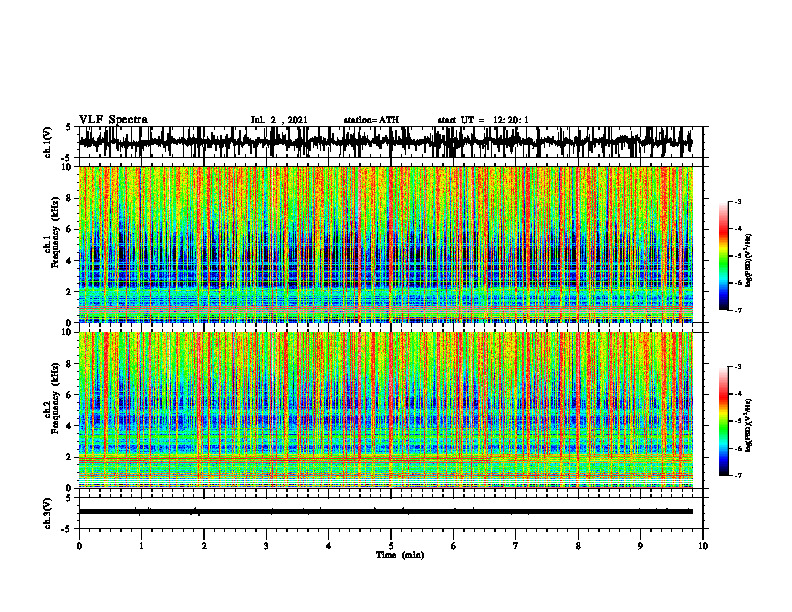This screenshot has width=792, height=612.
Task: Click the "station=ATH" header label
Action: (x=371, y=120)
